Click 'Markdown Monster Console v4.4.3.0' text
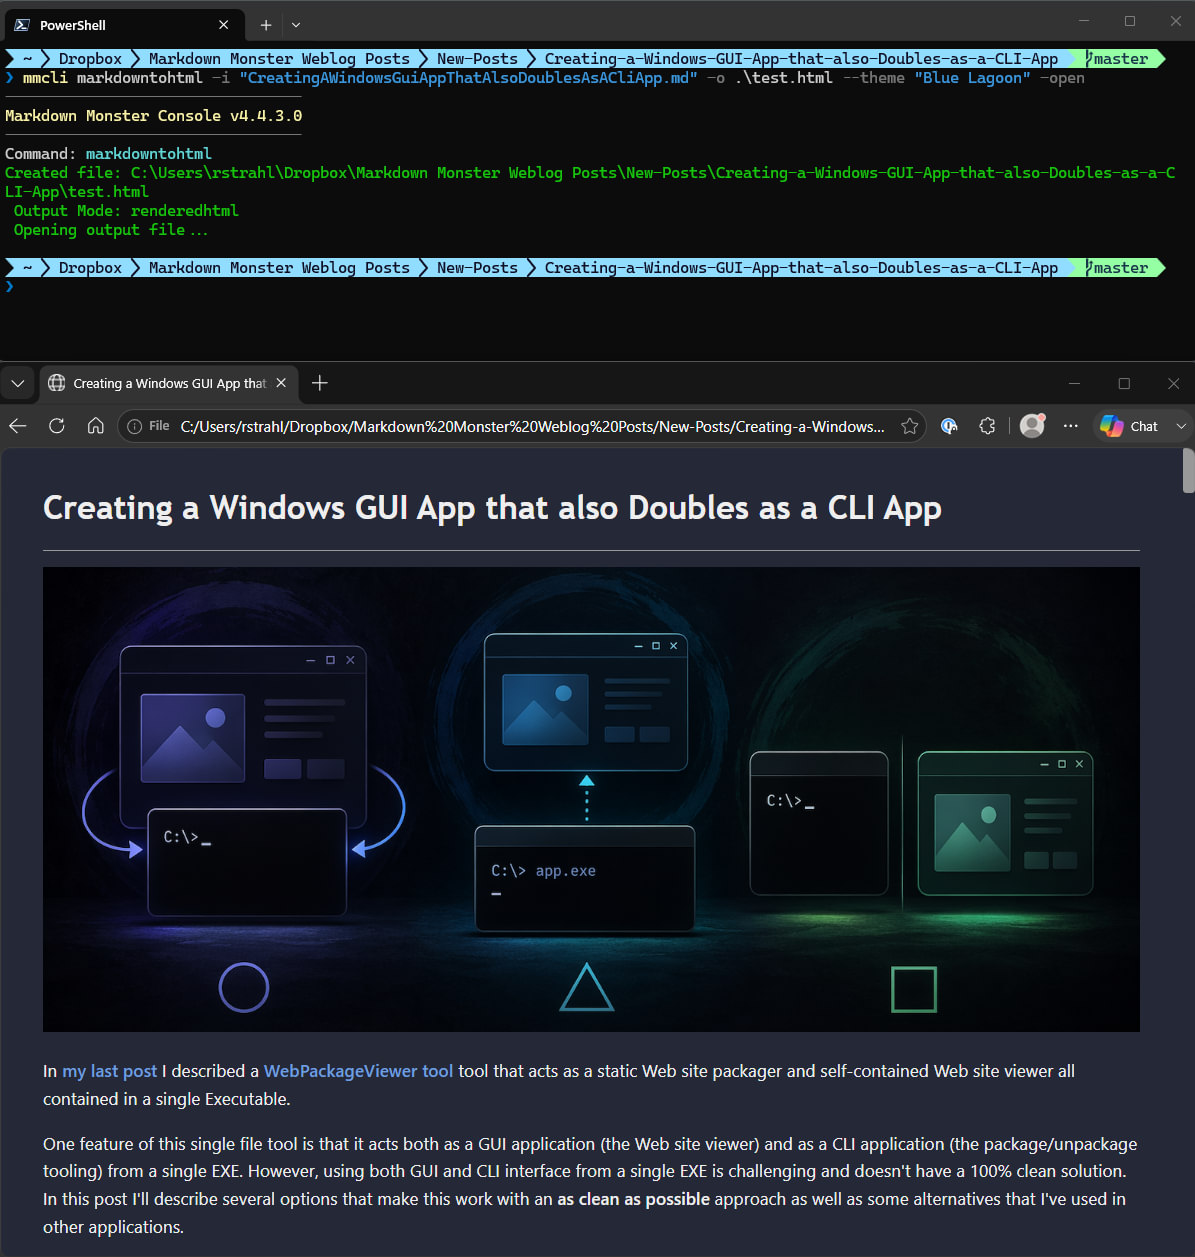Screen dimensions: 1195x1257 click(x=153, y=116)
